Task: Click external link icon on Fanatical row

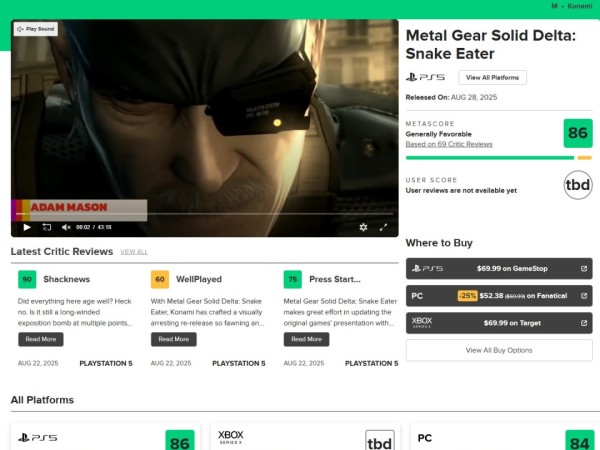Action: click(584, 296)
